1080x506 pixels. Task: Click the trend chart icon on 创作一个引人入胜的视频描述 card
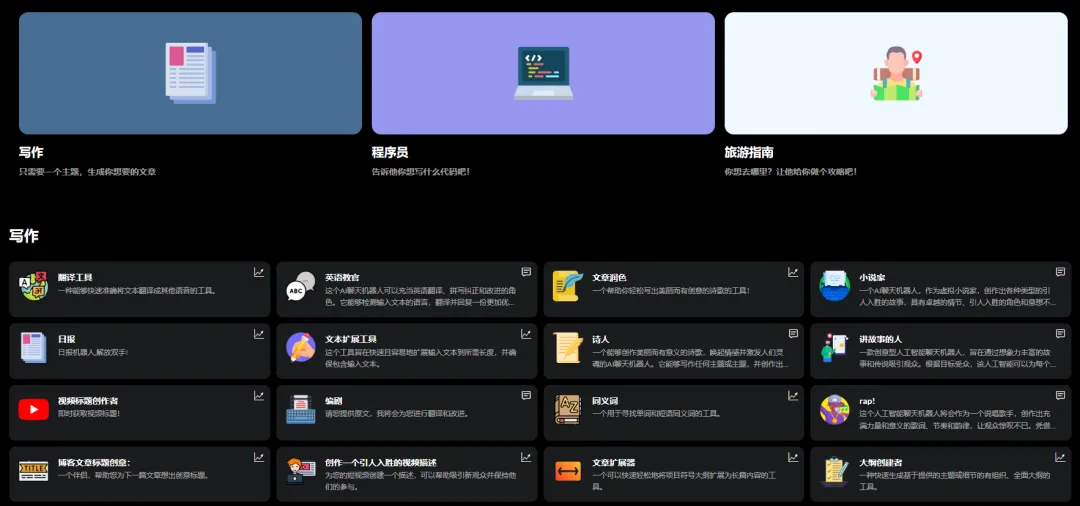coord(526,457)
